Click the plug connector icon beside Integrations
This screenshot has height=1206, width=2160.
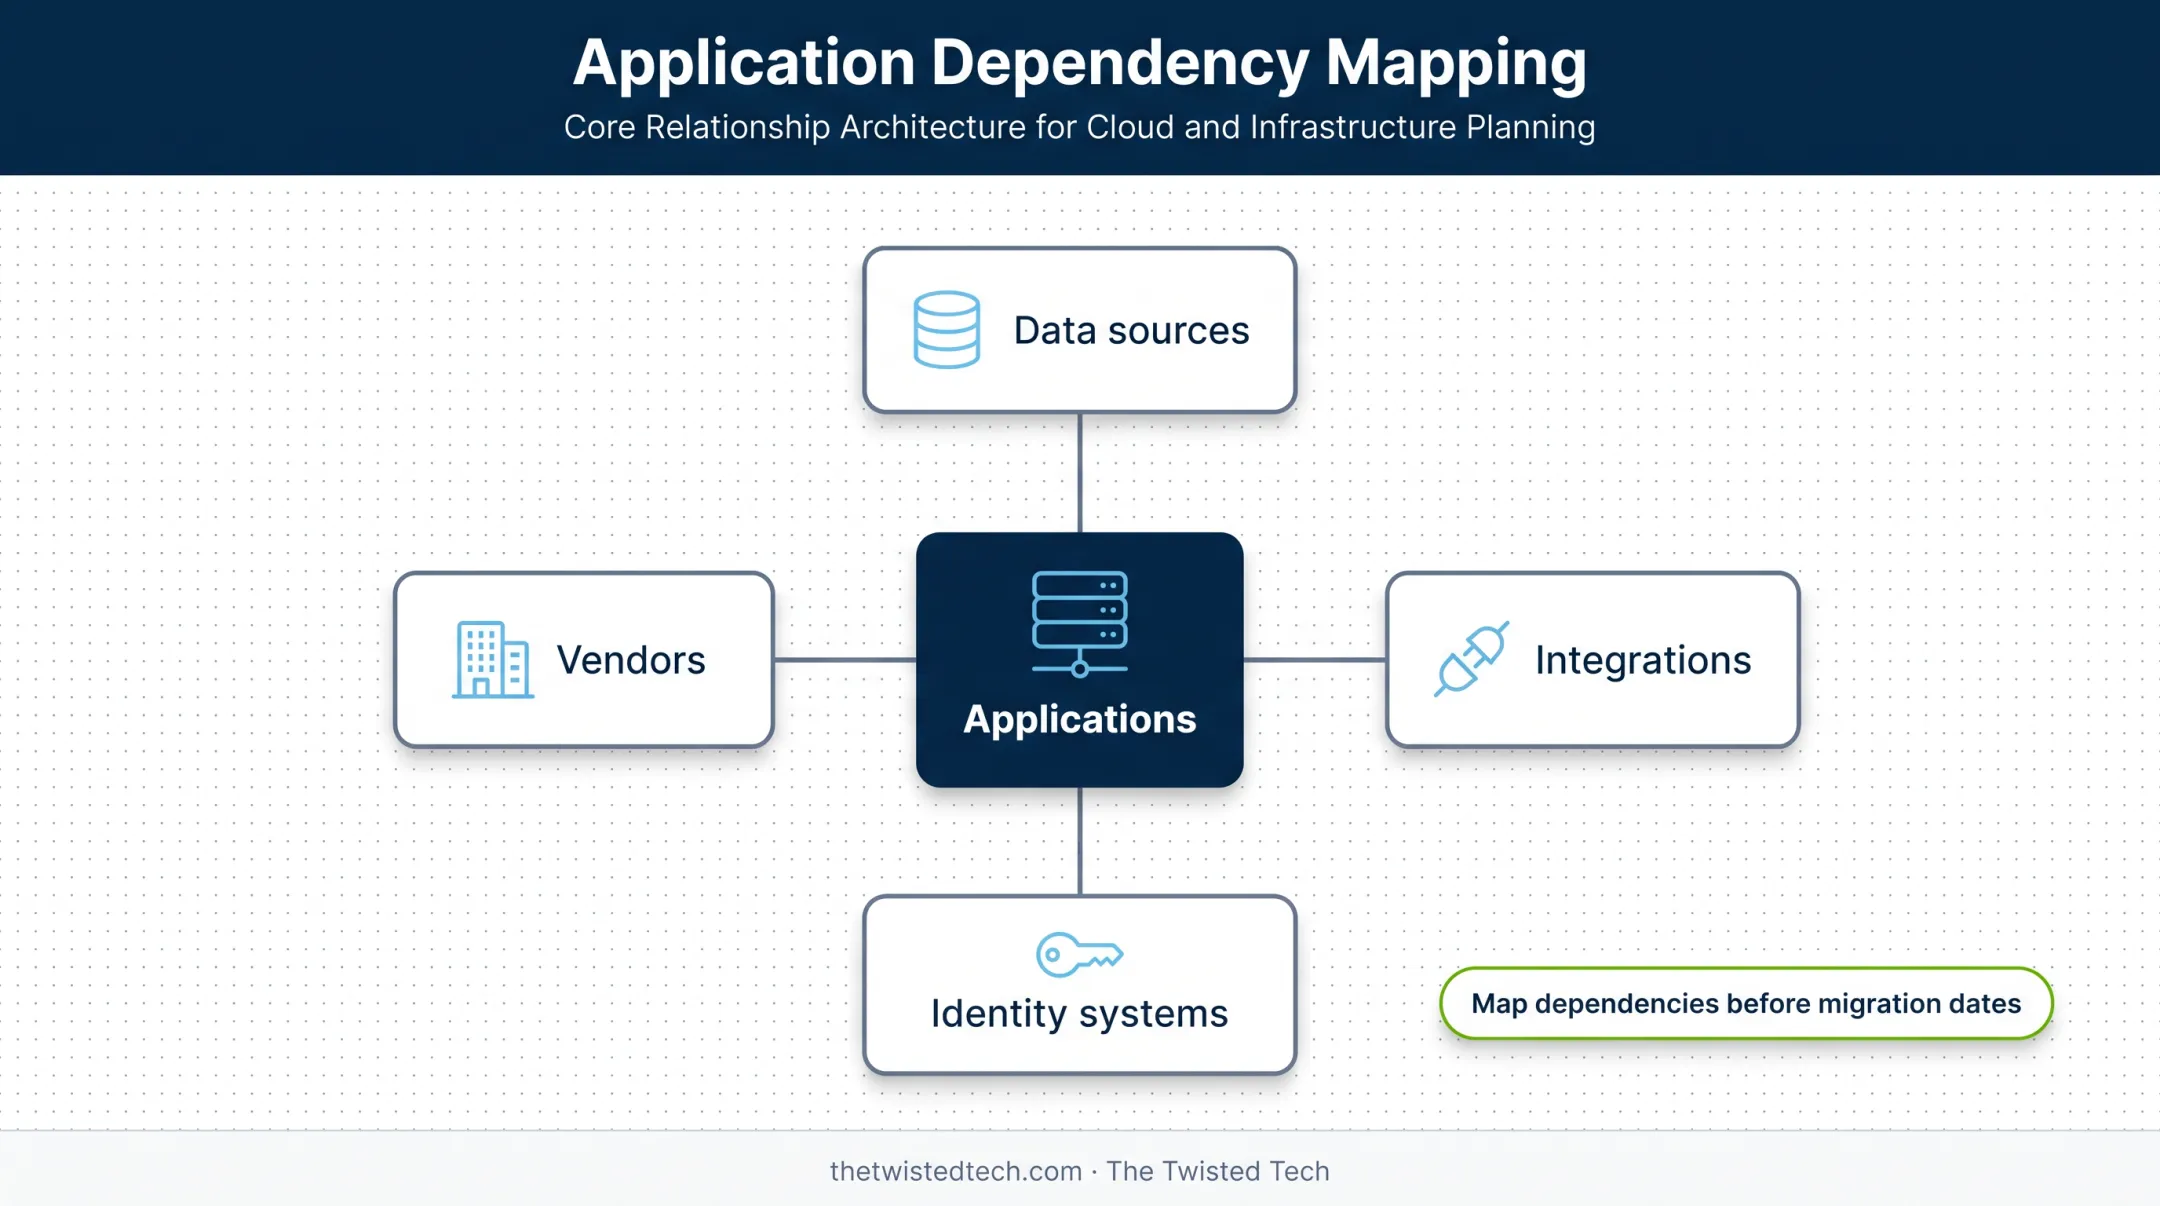click(x=1471, y=659)
